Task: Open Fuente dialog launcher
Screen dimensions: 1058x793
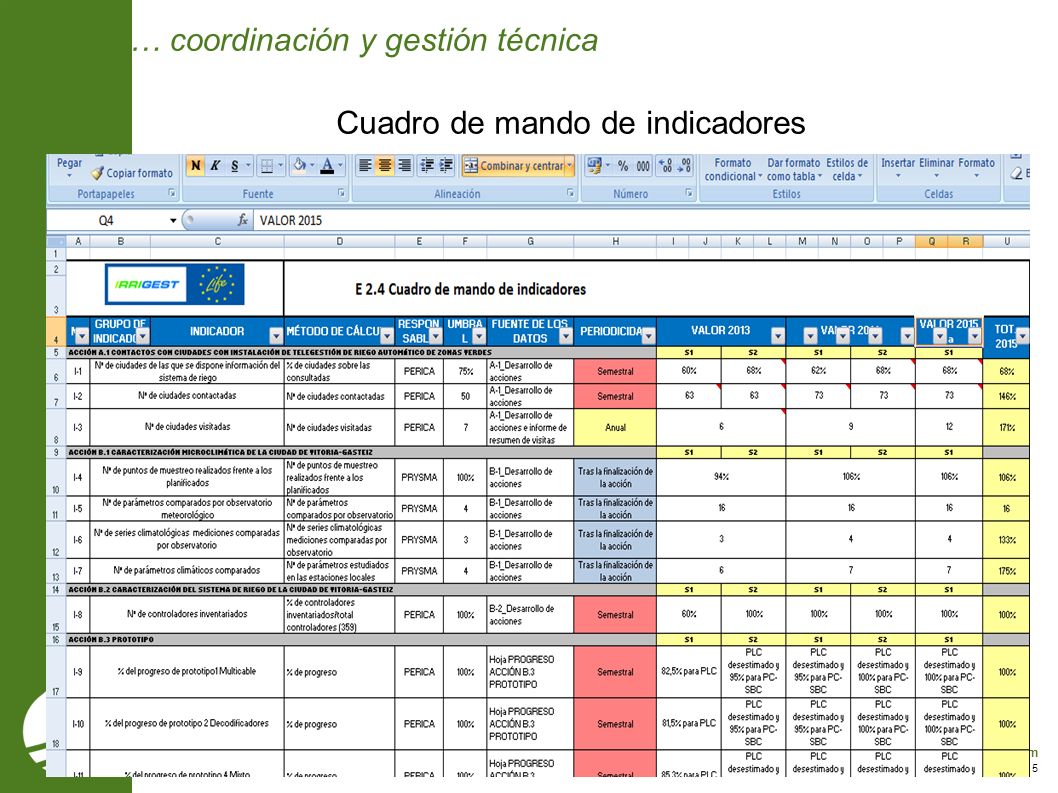Action: [341, 193]
